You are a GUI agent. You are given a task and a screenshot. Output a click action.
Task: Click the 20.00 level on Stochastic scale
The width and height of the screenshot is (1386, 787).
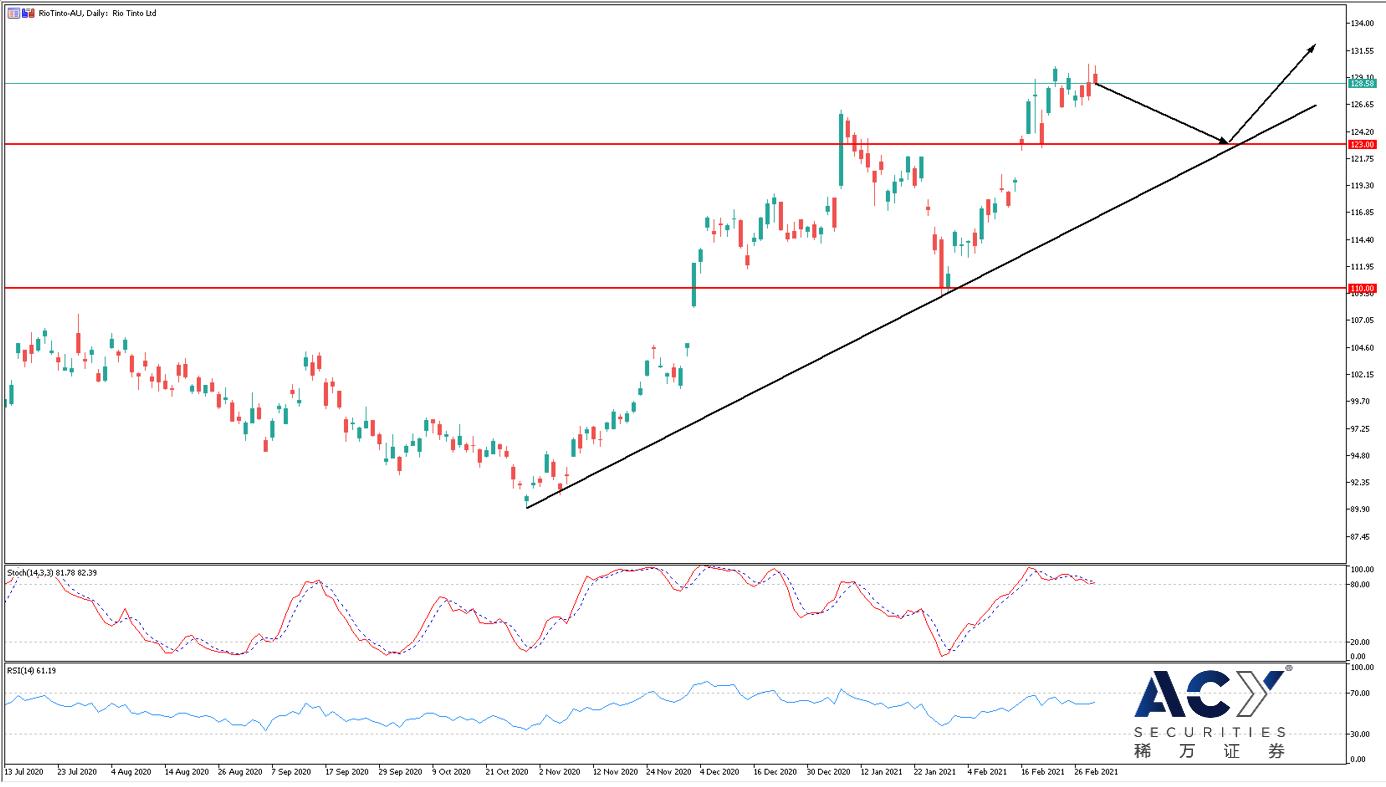(x=1361, y=642)
